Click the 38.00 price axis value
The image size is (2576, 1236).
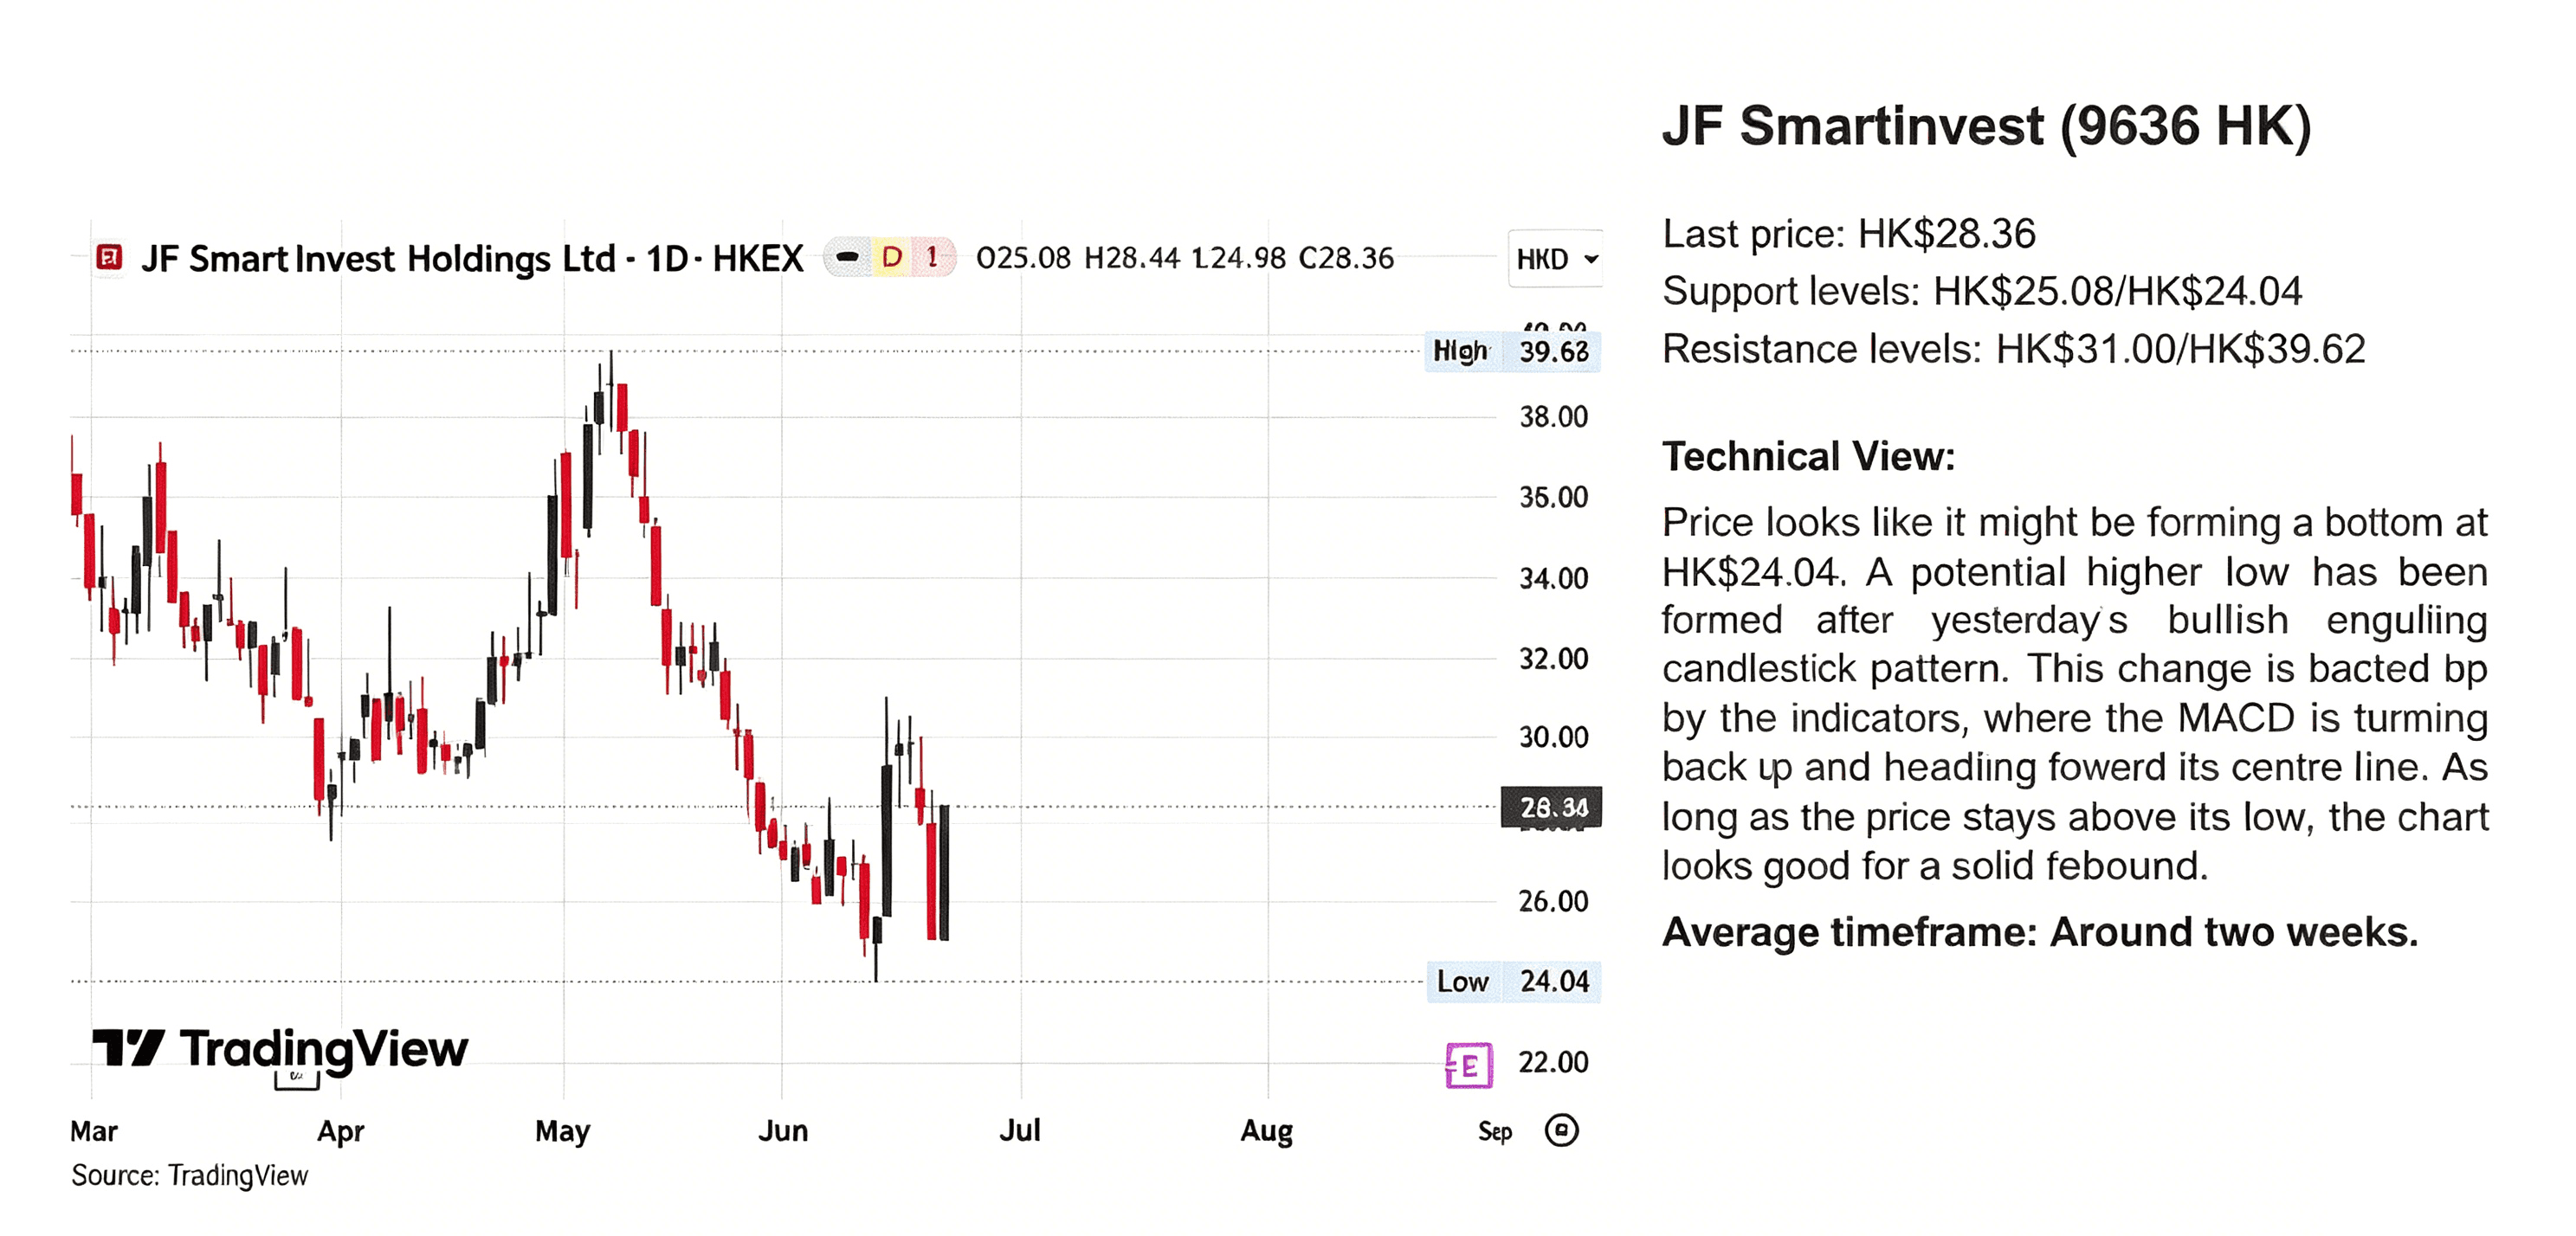click(1553, 416)
